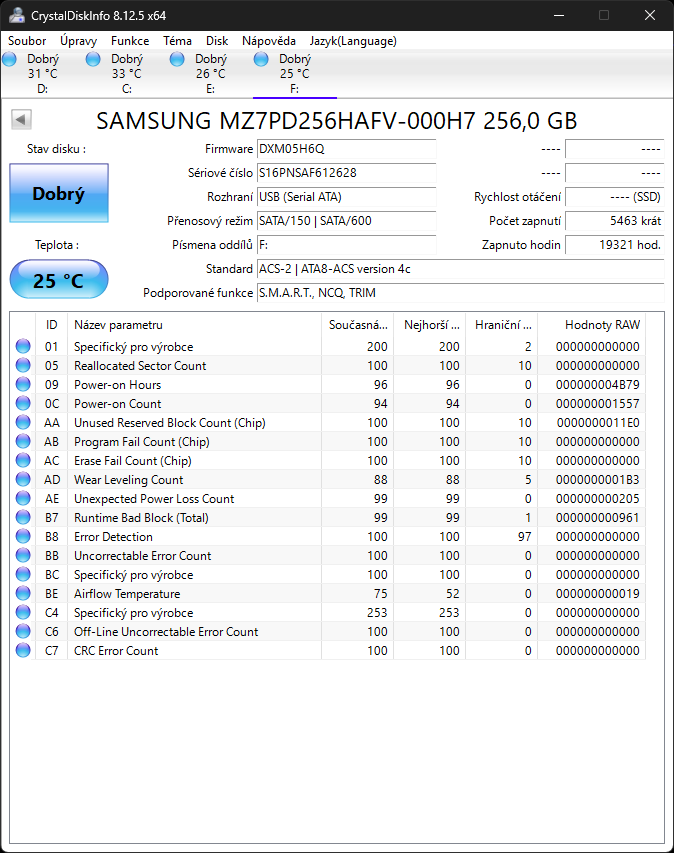
Task: Click status orb for Error Detection row
Action: (23, 536)
